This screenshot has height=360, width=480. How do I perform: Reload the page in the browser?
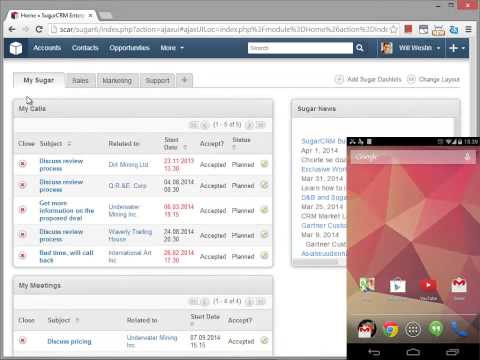click(39, 29)
